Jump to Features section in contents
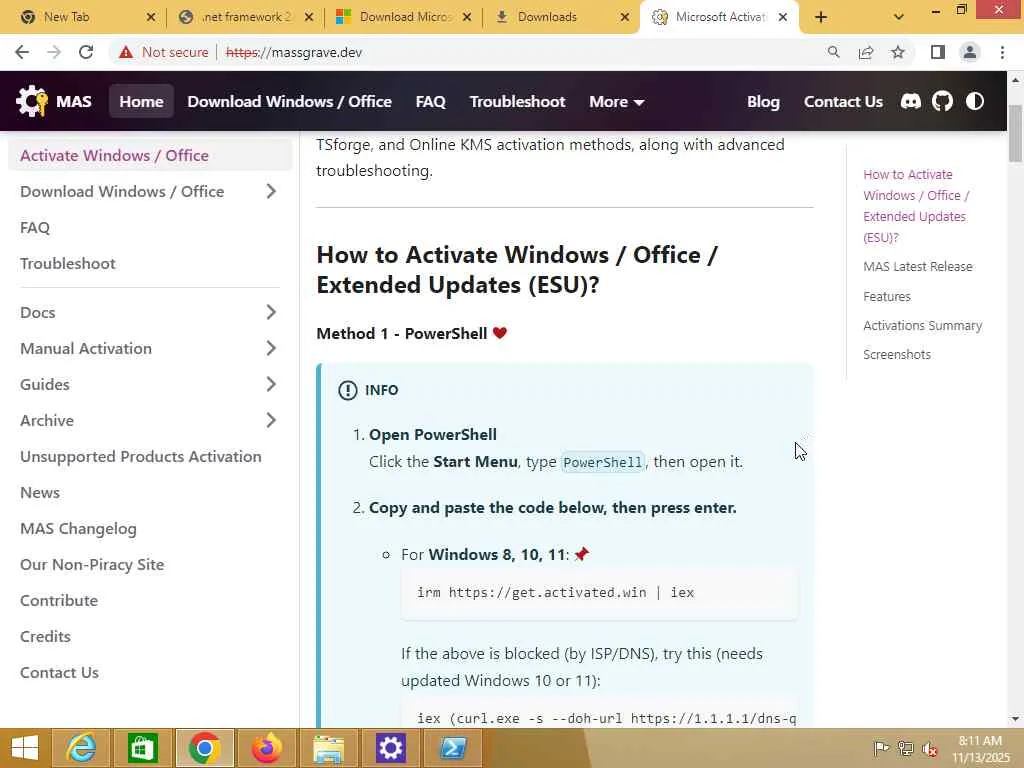 click(886, 296)
